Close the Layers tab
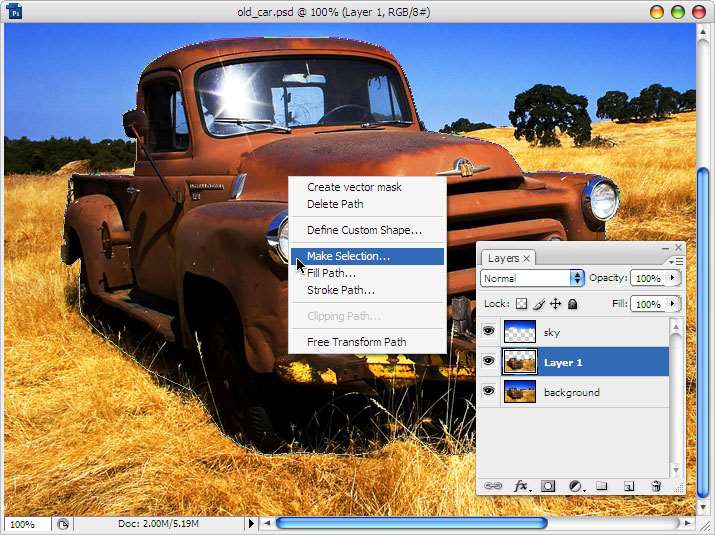 [527, 258]
